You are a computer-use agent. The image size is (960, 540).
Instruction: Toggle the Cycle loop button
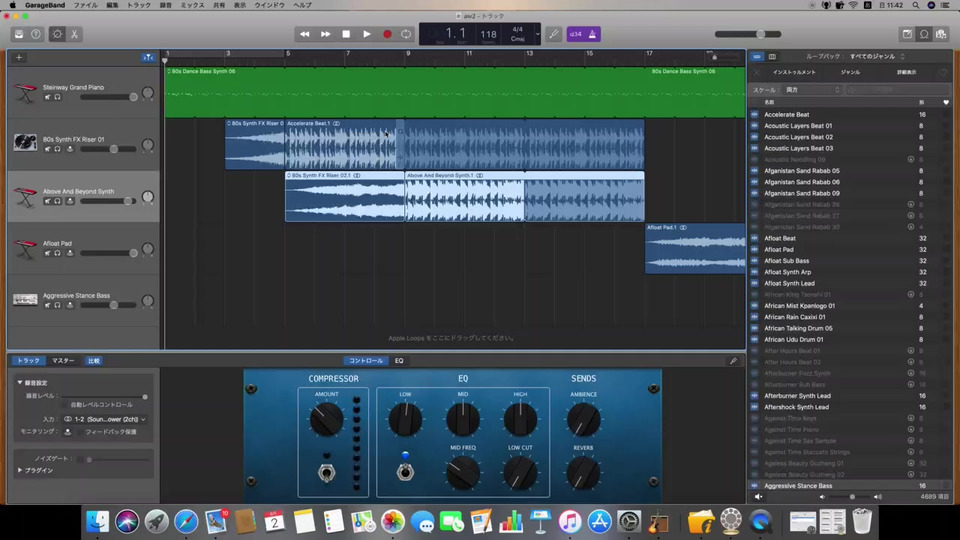pyautogui.click(x=406, y=34)
